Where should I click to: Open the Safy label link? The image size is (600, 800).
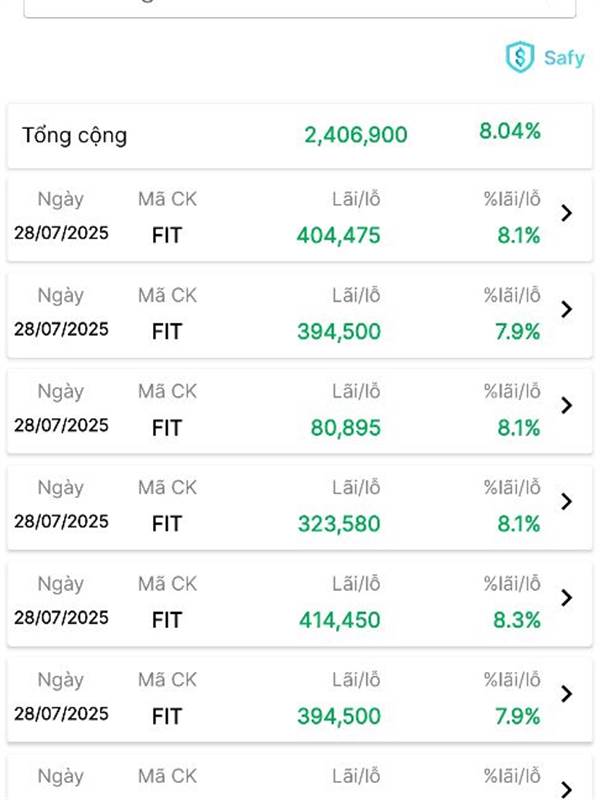[x=564, y=58]
